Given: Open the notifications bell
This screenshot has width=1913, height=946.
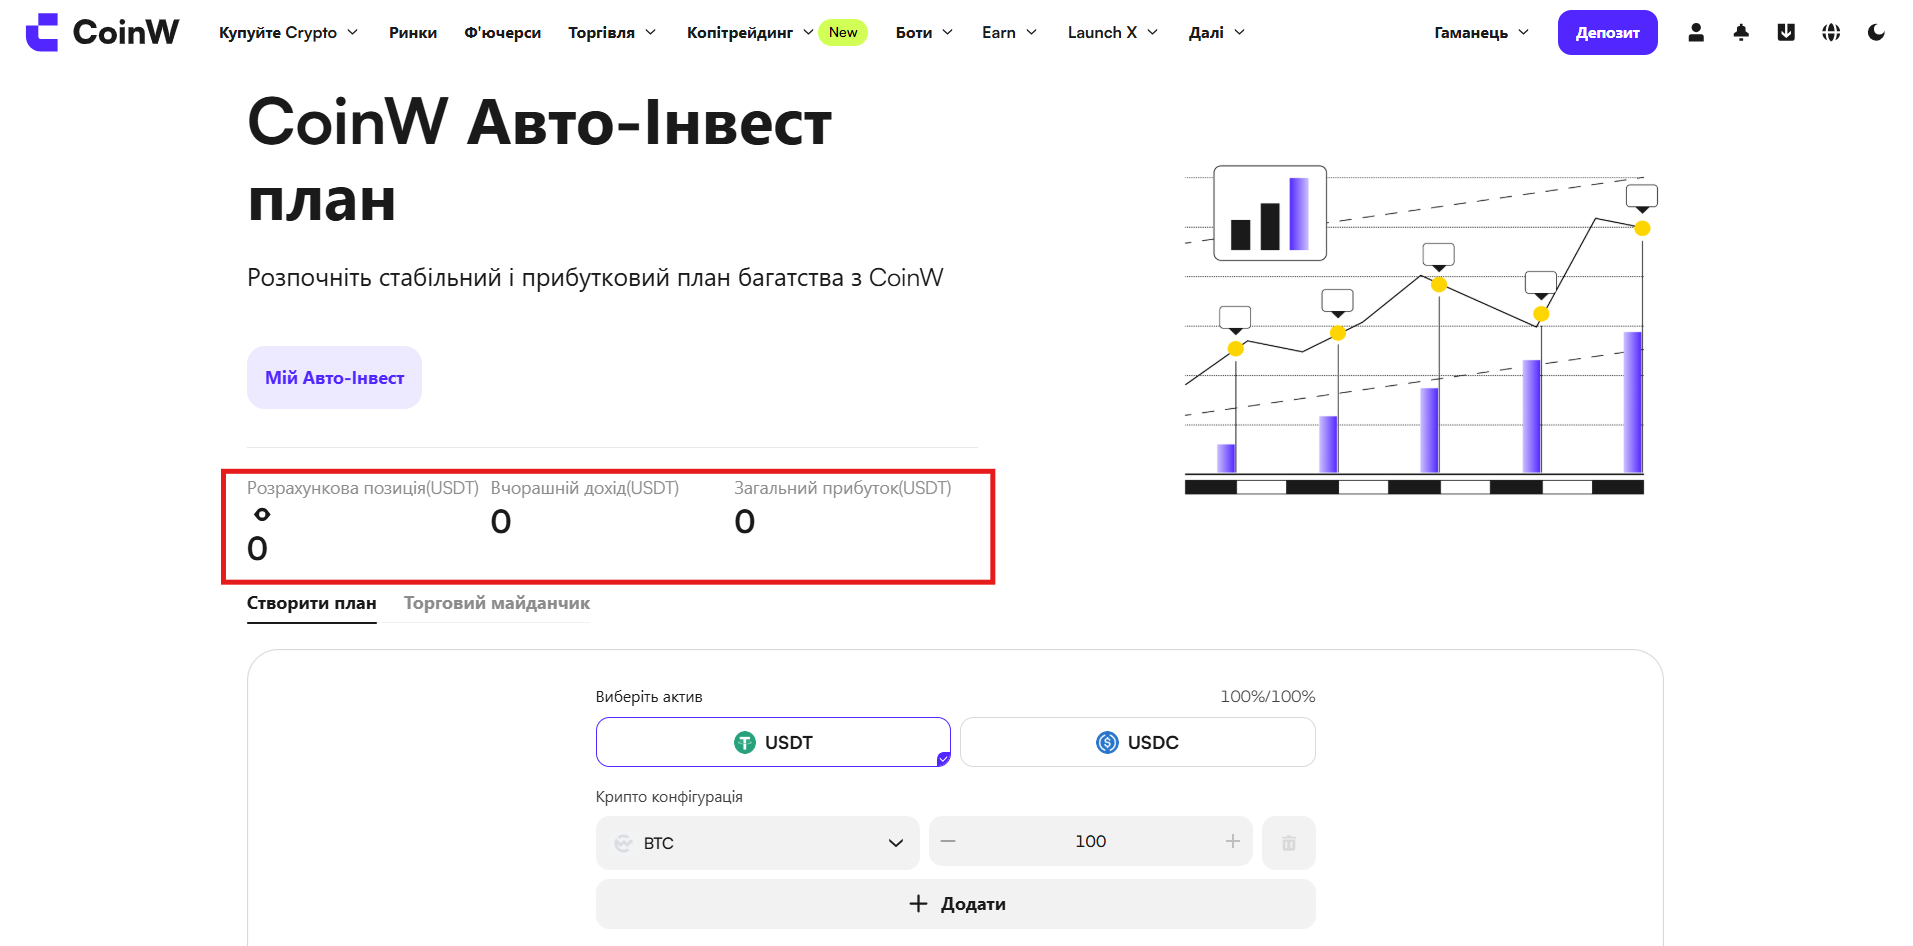Looking at the screenshot, I should click(1741, 32).
